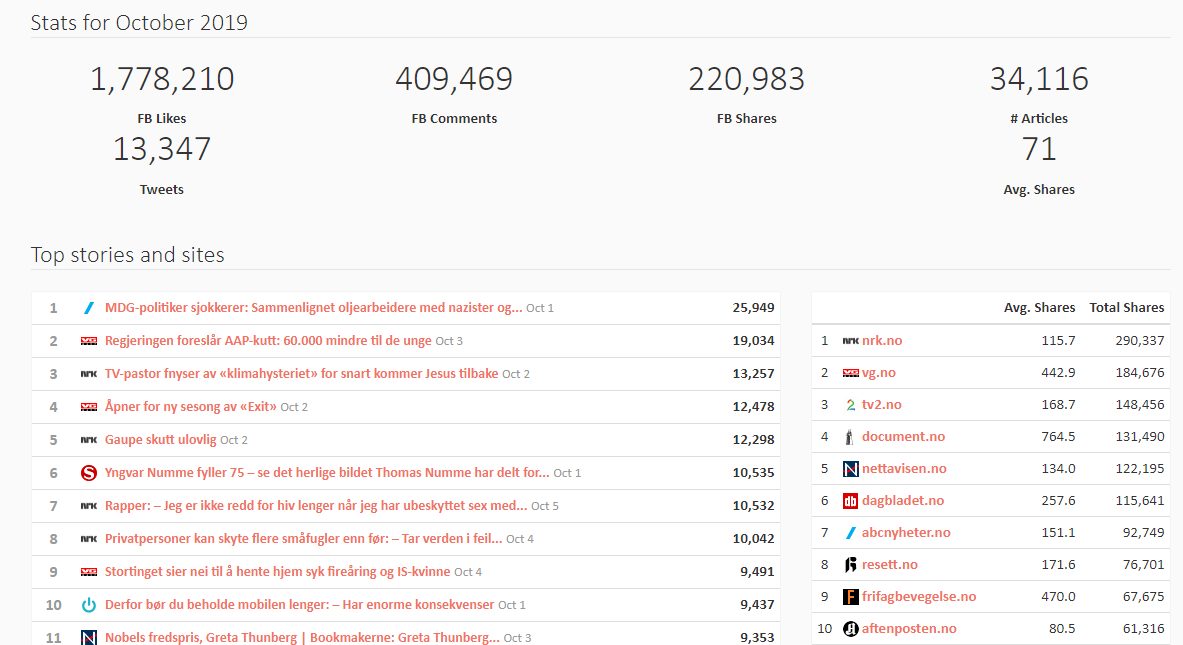Click the resett.no icon in sites table
The height and width of the screenshot is (645, 1183).
[x=851, y=565]
